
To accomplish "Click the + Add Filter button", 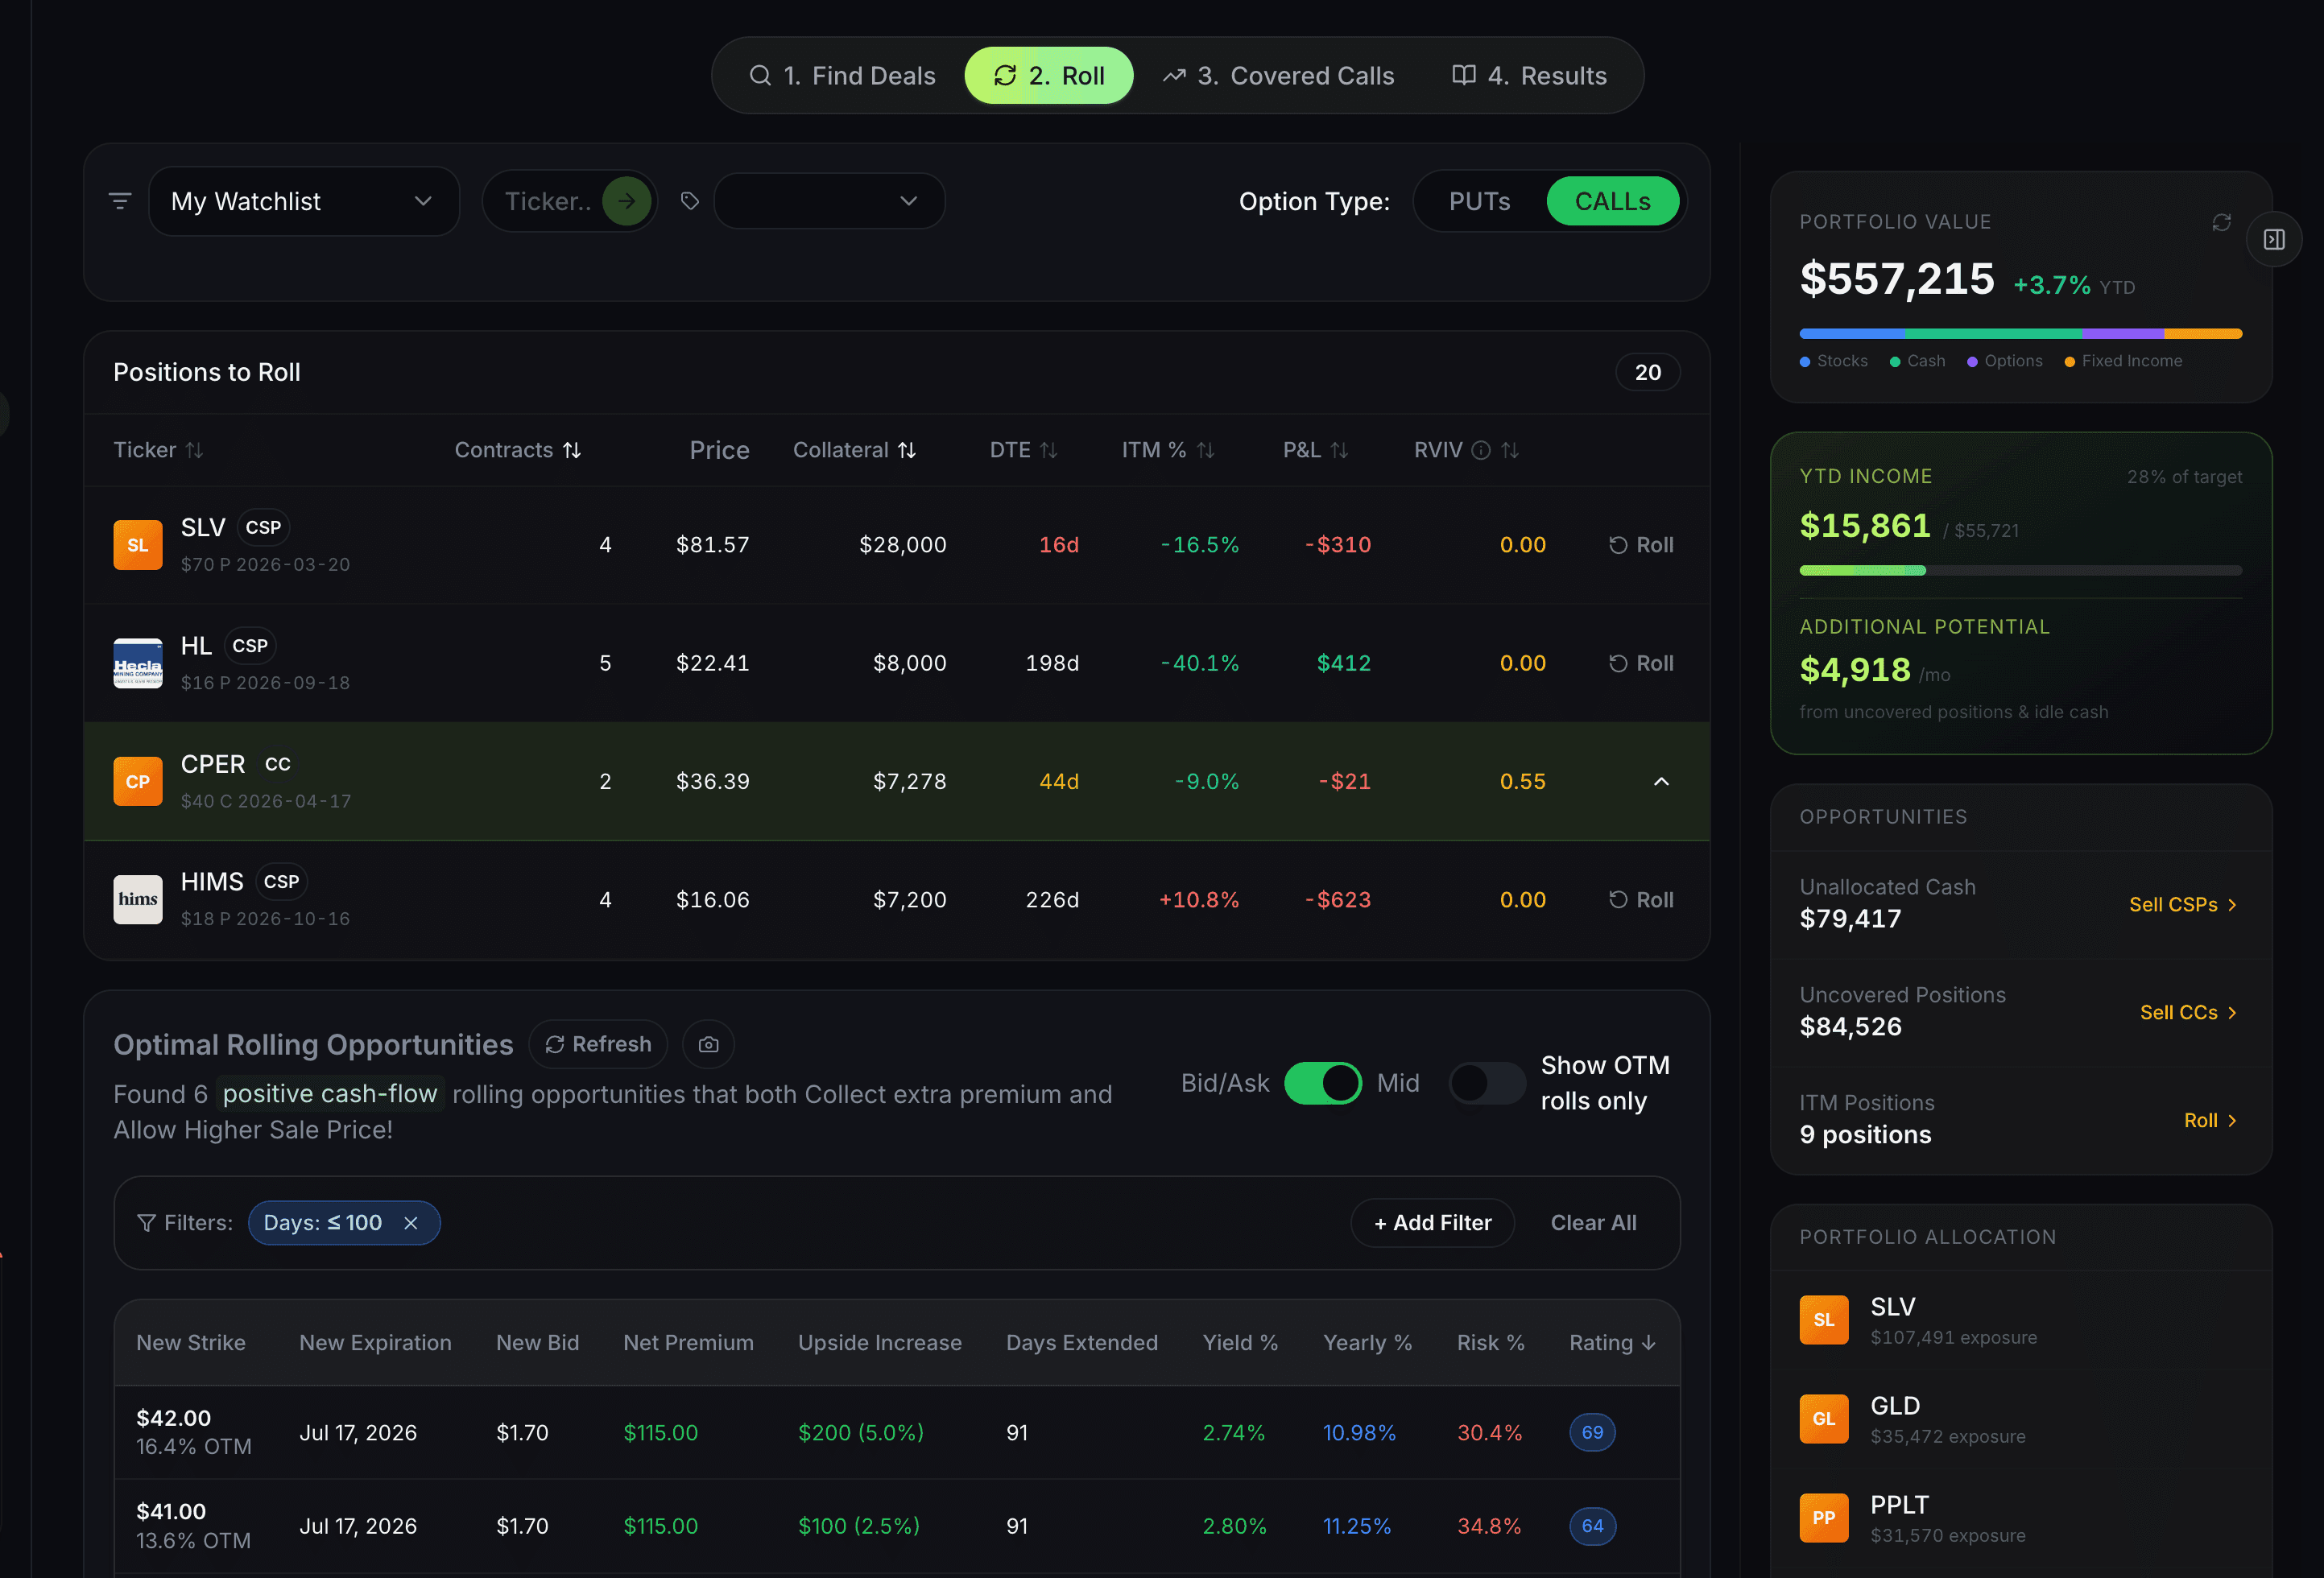I will pos(1432,1223).
